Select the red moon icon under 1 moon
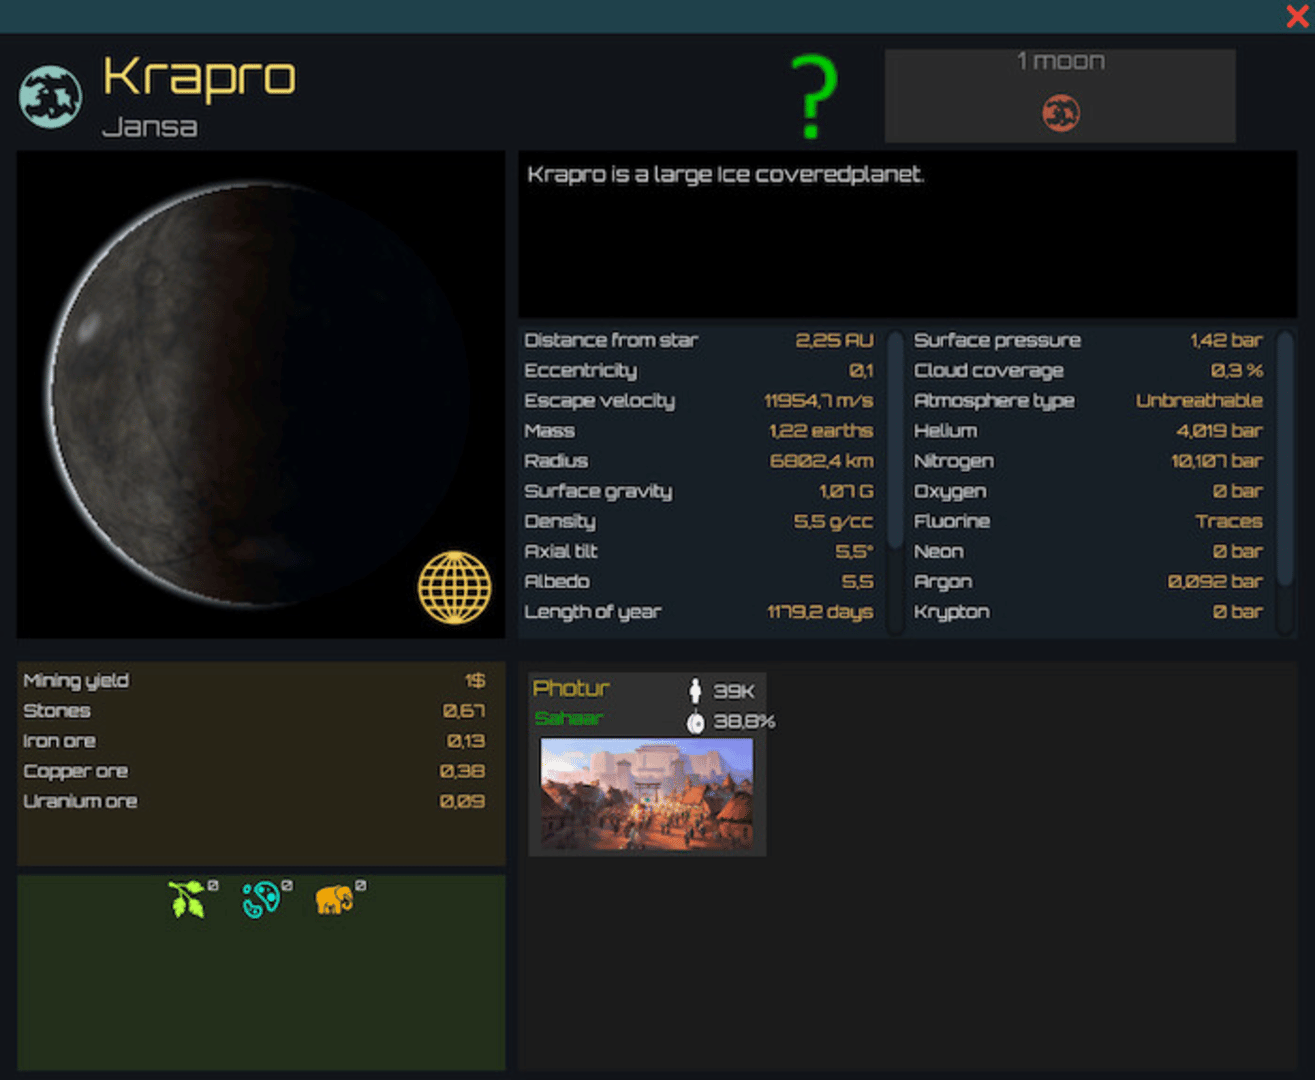Screen dimensions: 1315x1080 coord(1060,113)
